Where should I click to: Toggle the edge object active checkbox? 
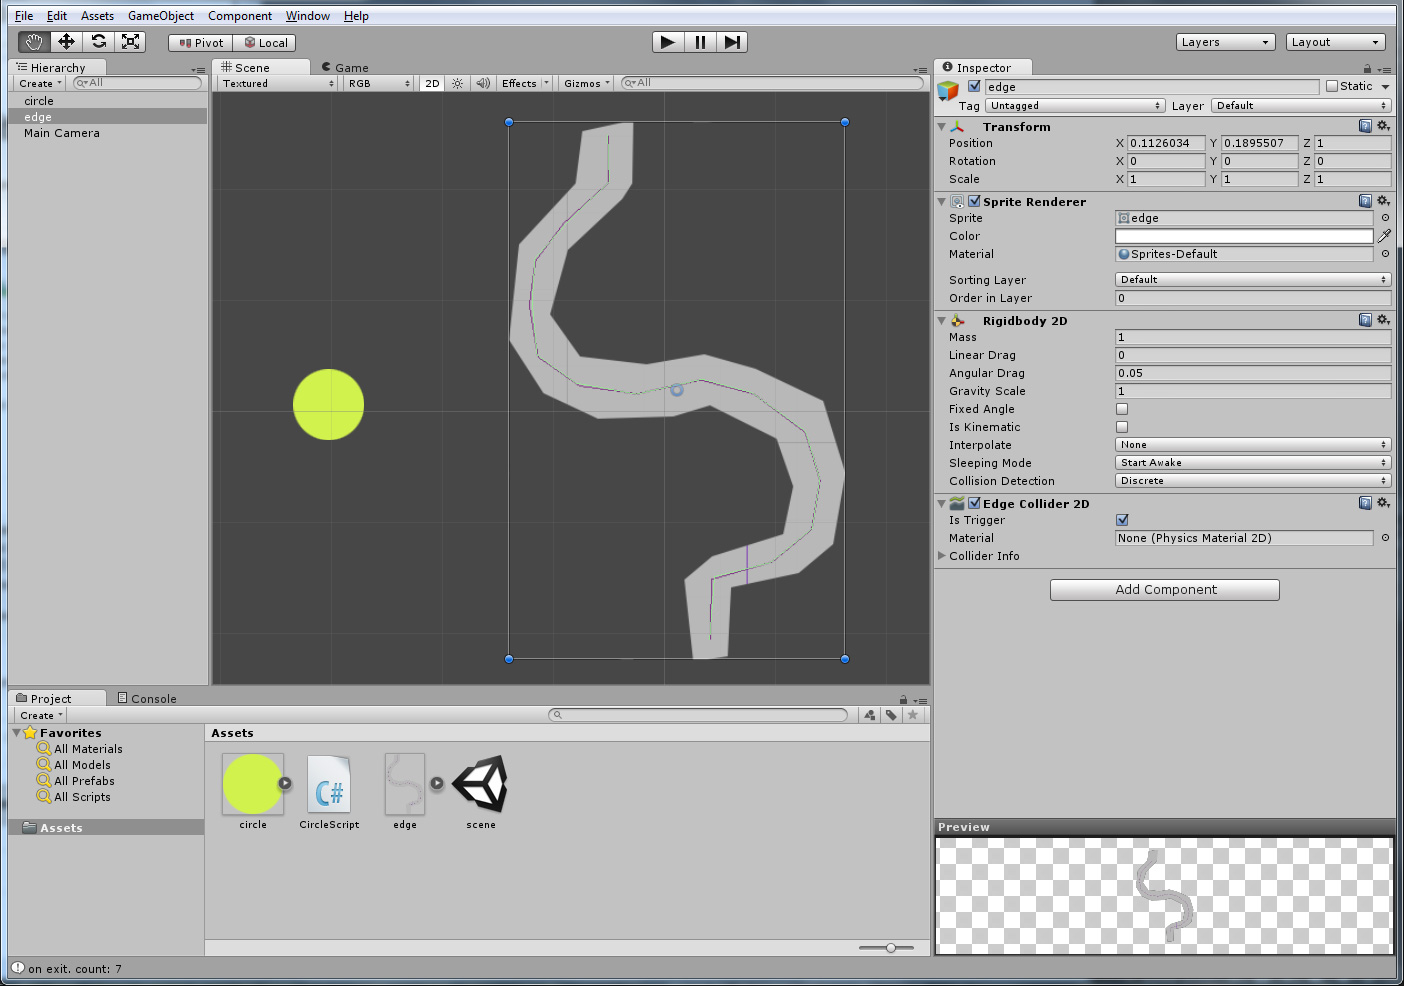(x=974, y=86)
